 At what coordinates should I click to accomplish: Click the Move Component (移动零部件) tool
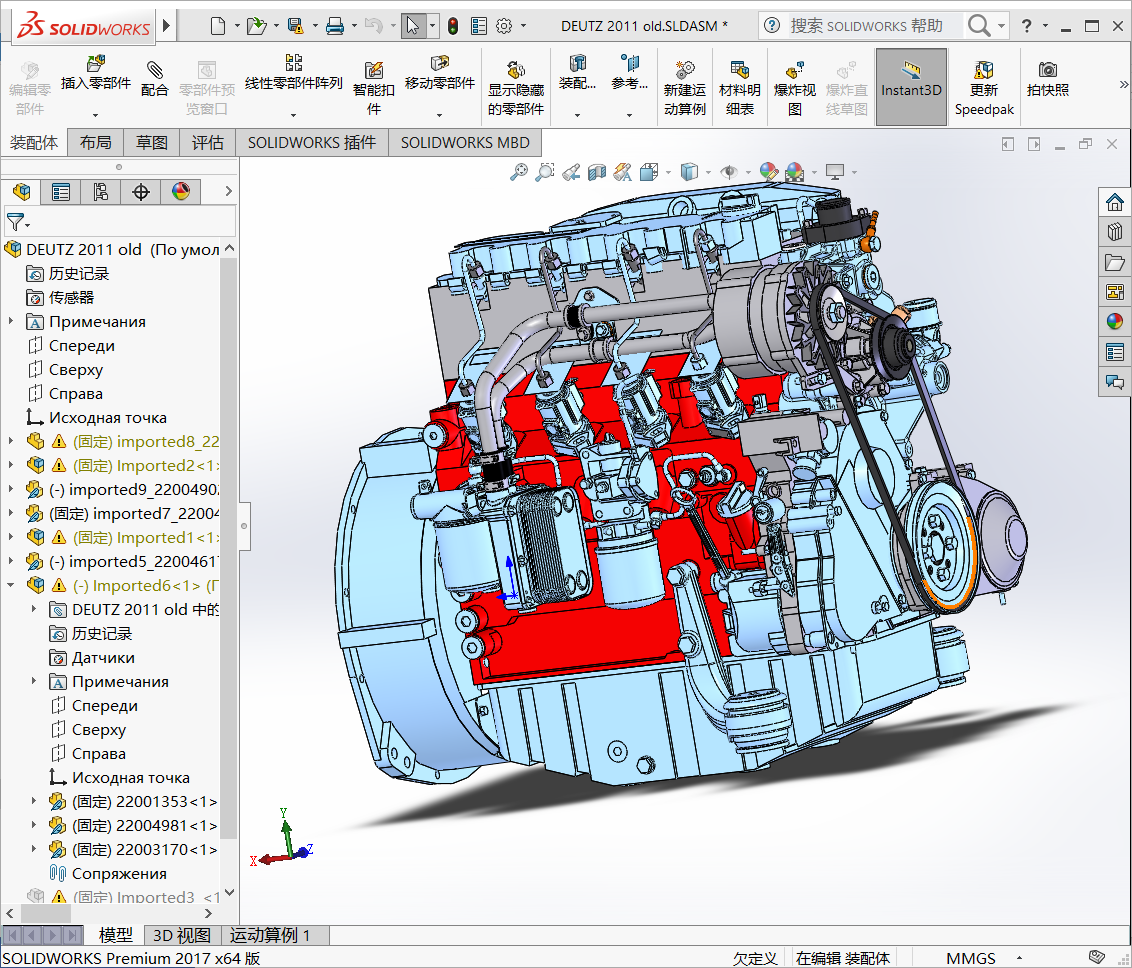point(440,73)
